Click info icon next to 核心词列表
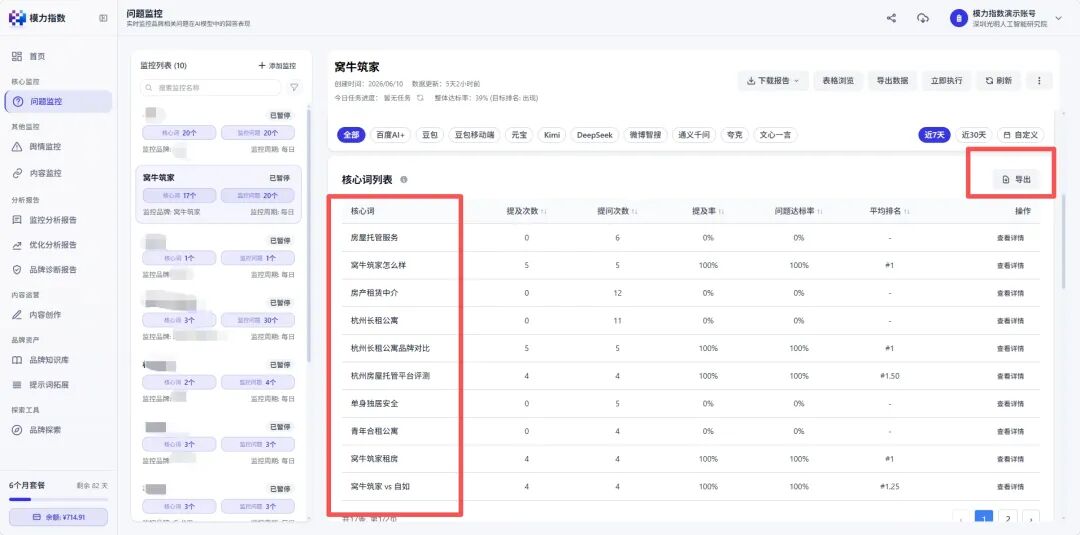This screenshot has height=535, width=1080. (x=404, y=180)
